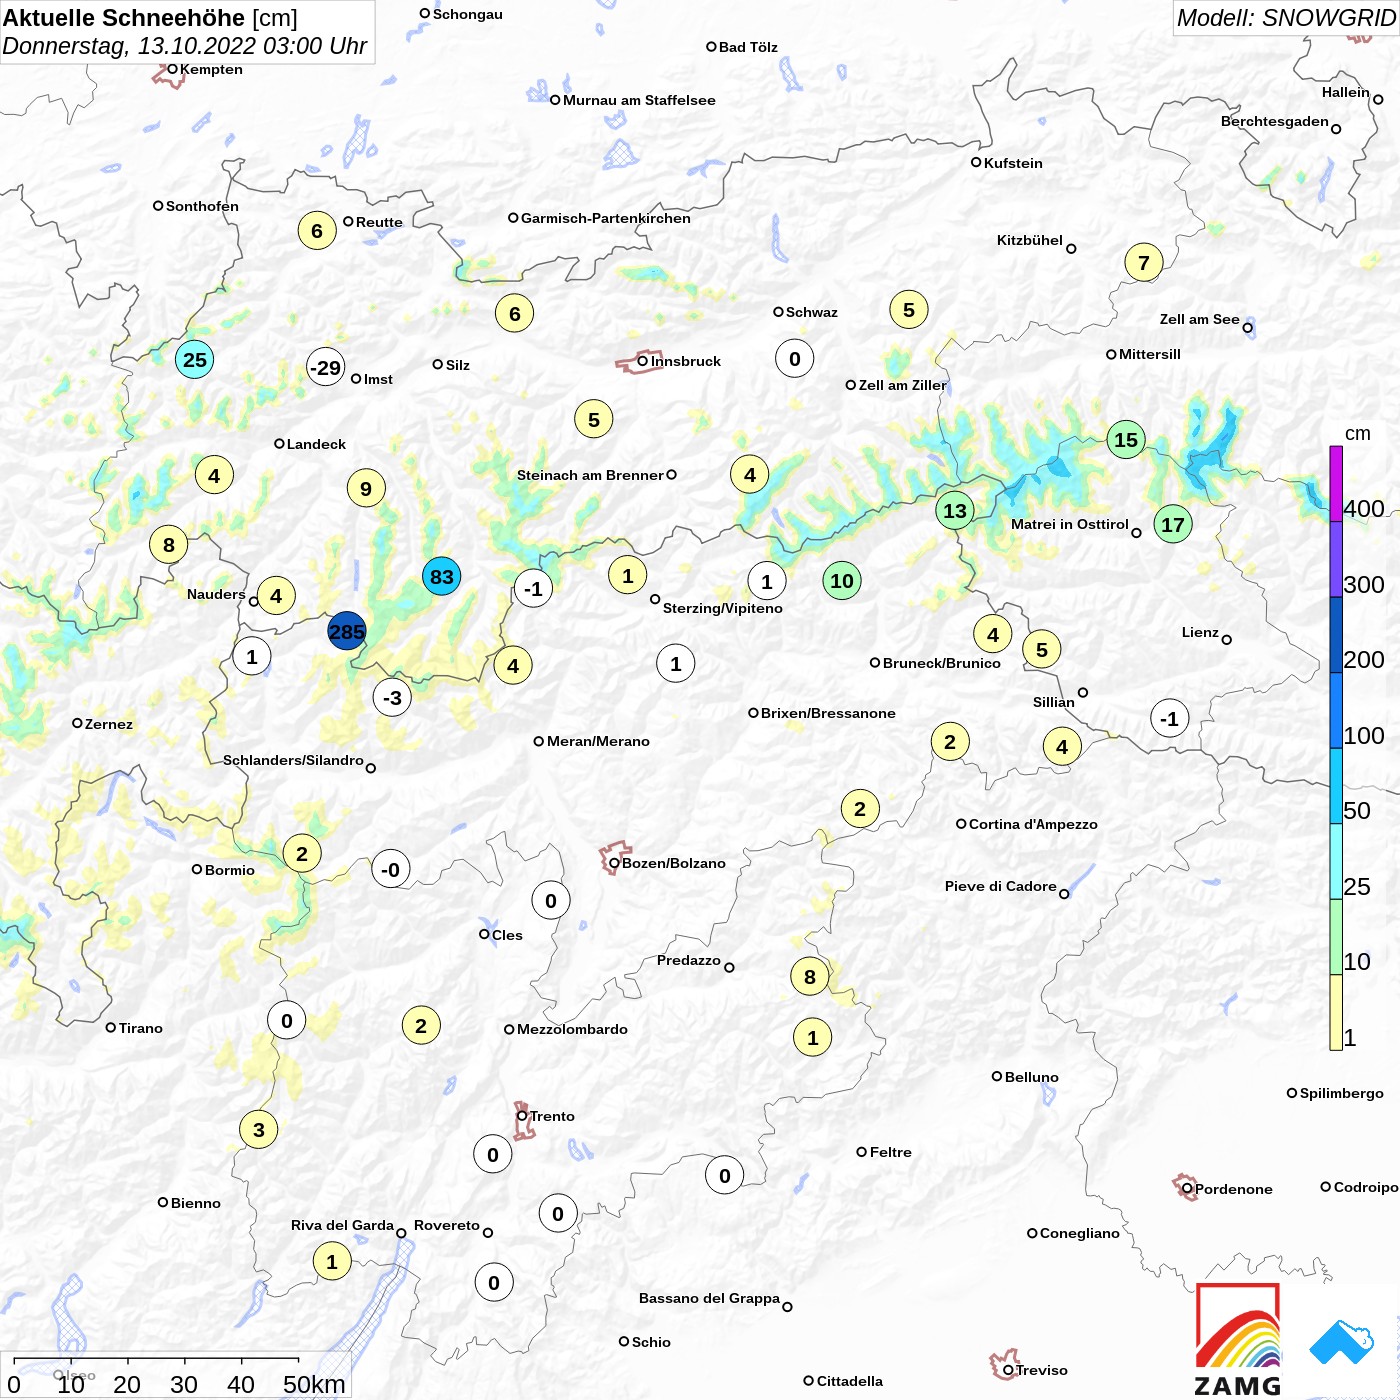Click the Innsbruck city marker
The height and width of the screenshot is (1400, 1400).
(x=643, y=361)
